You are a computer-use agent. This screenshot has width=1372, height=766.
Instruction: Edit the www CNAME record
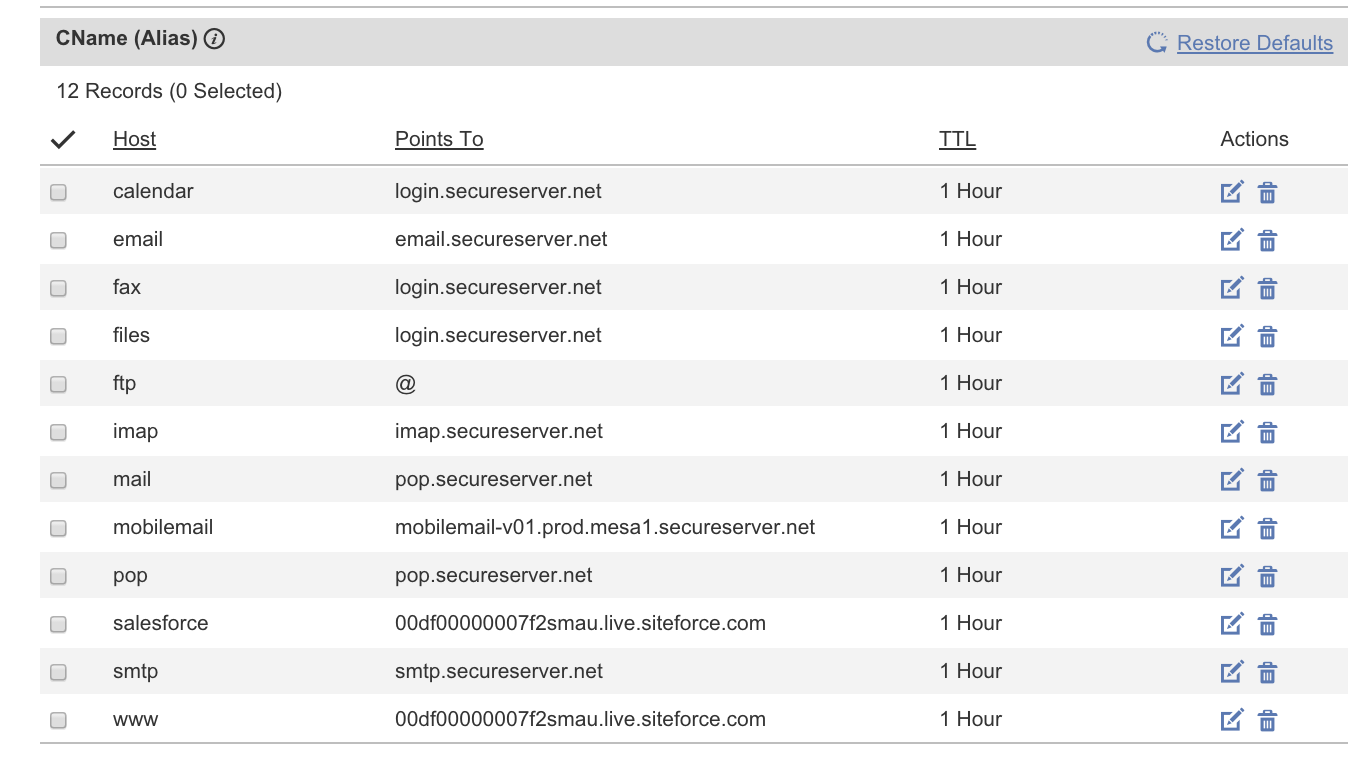point(1232,720)
